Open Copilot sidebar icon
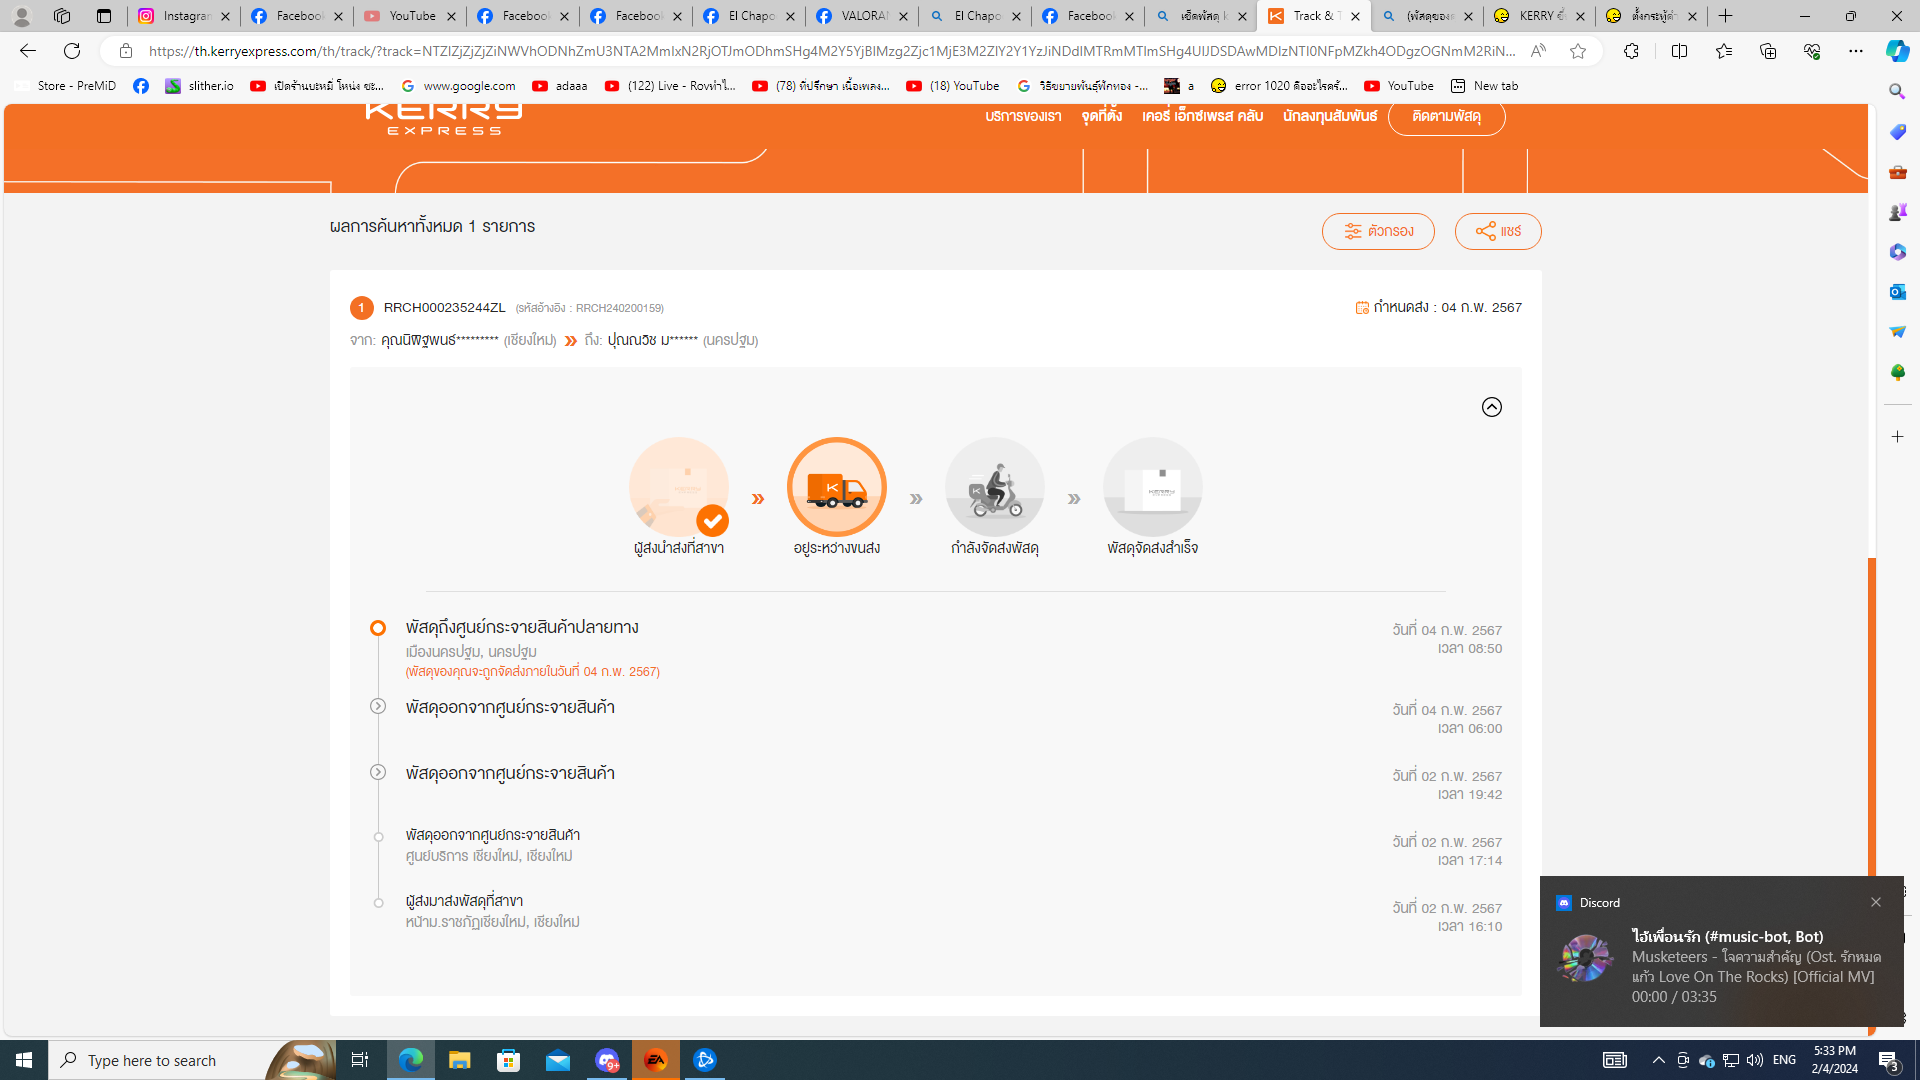 coord(1897,51)
